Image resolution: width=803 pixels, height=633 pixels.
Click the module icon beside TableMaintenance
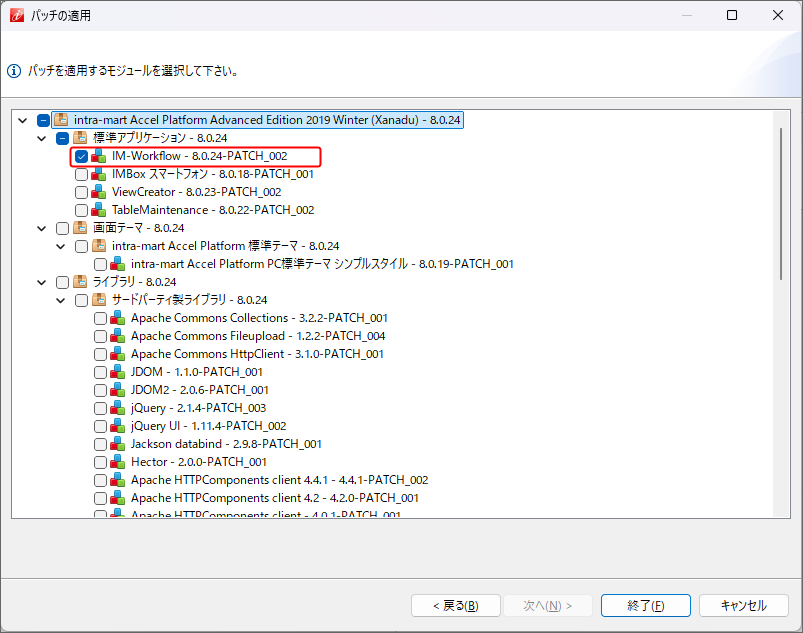[x=98, y=210]
